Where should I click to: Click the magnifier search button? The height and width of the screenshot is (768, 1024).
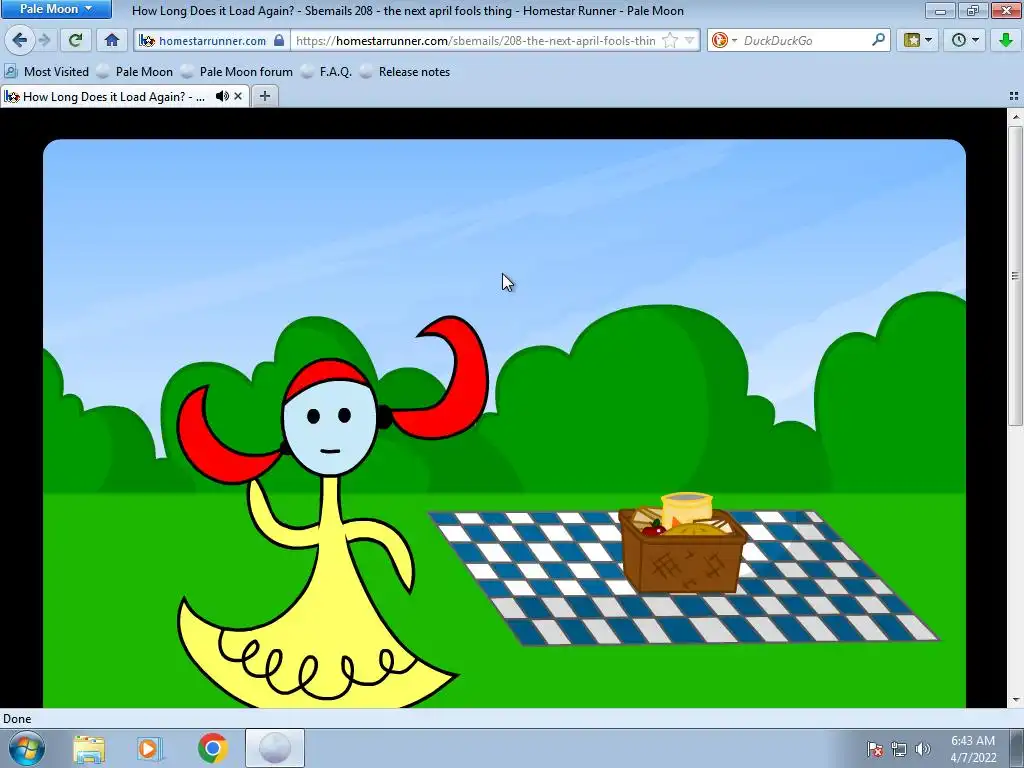coord(878,40)
